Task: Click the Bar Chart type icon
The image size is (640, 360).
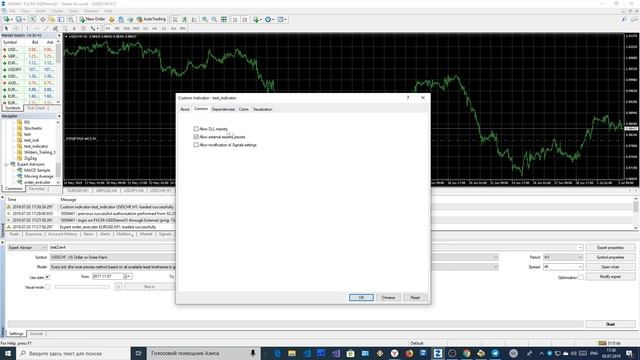Action: (175, 19)
